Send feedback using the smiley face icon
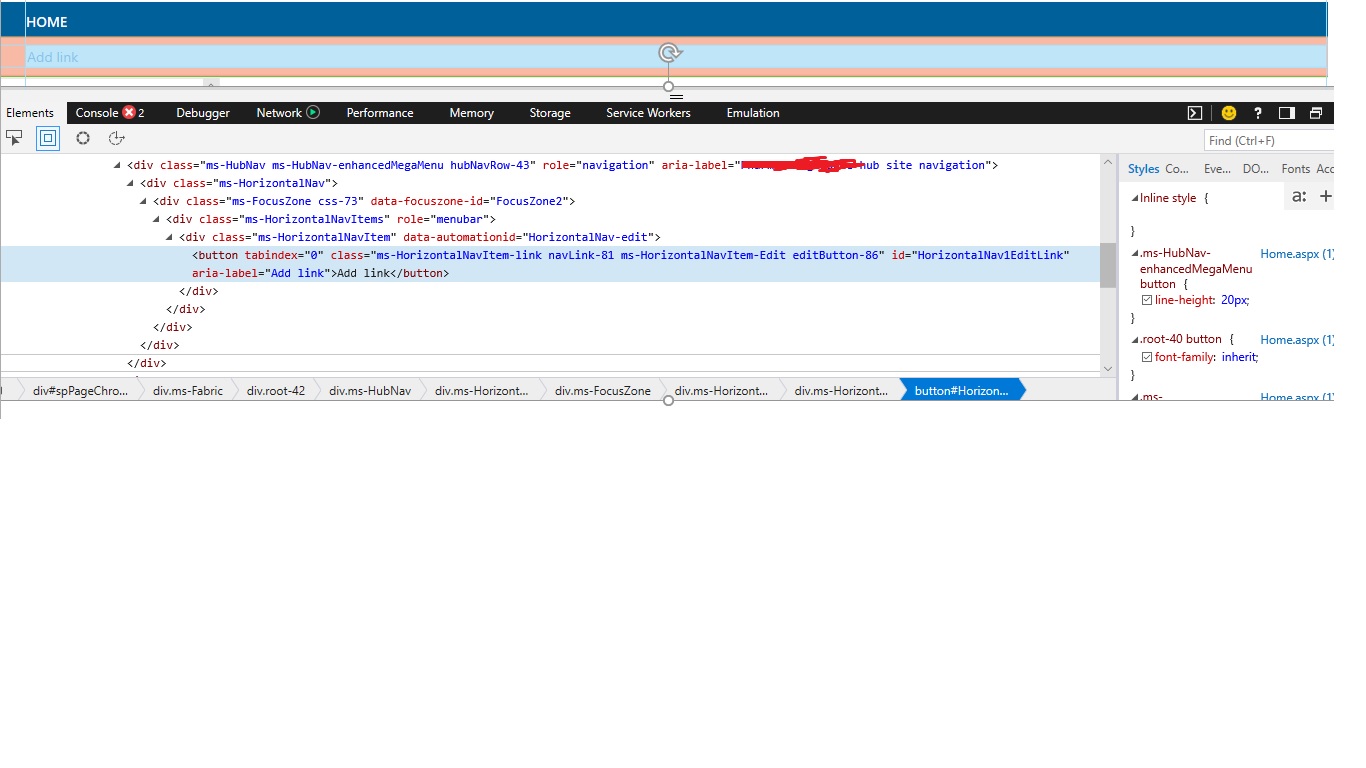 pyautogui.click(x=1229, y=113)
